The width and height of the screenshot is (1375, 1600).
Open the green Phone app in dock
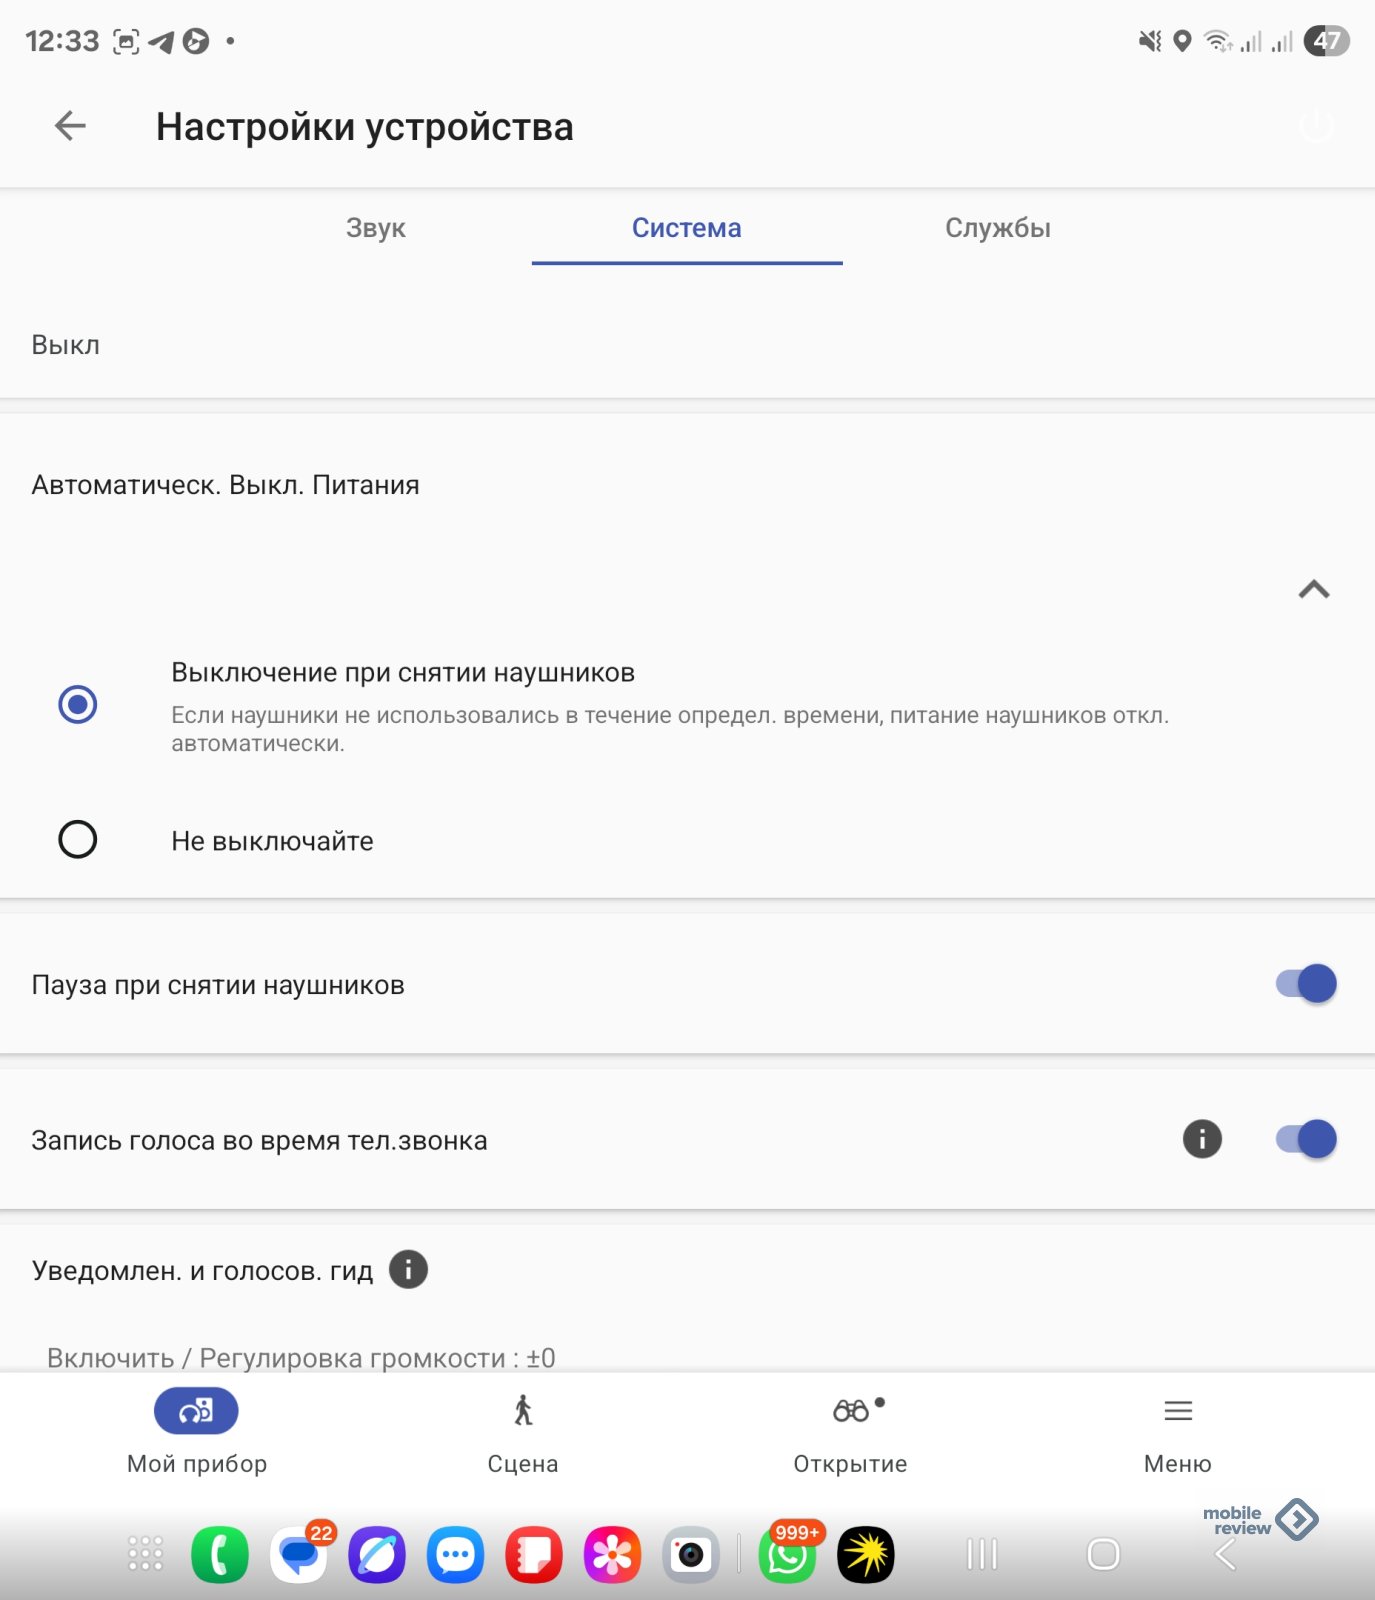(220, 1555)
